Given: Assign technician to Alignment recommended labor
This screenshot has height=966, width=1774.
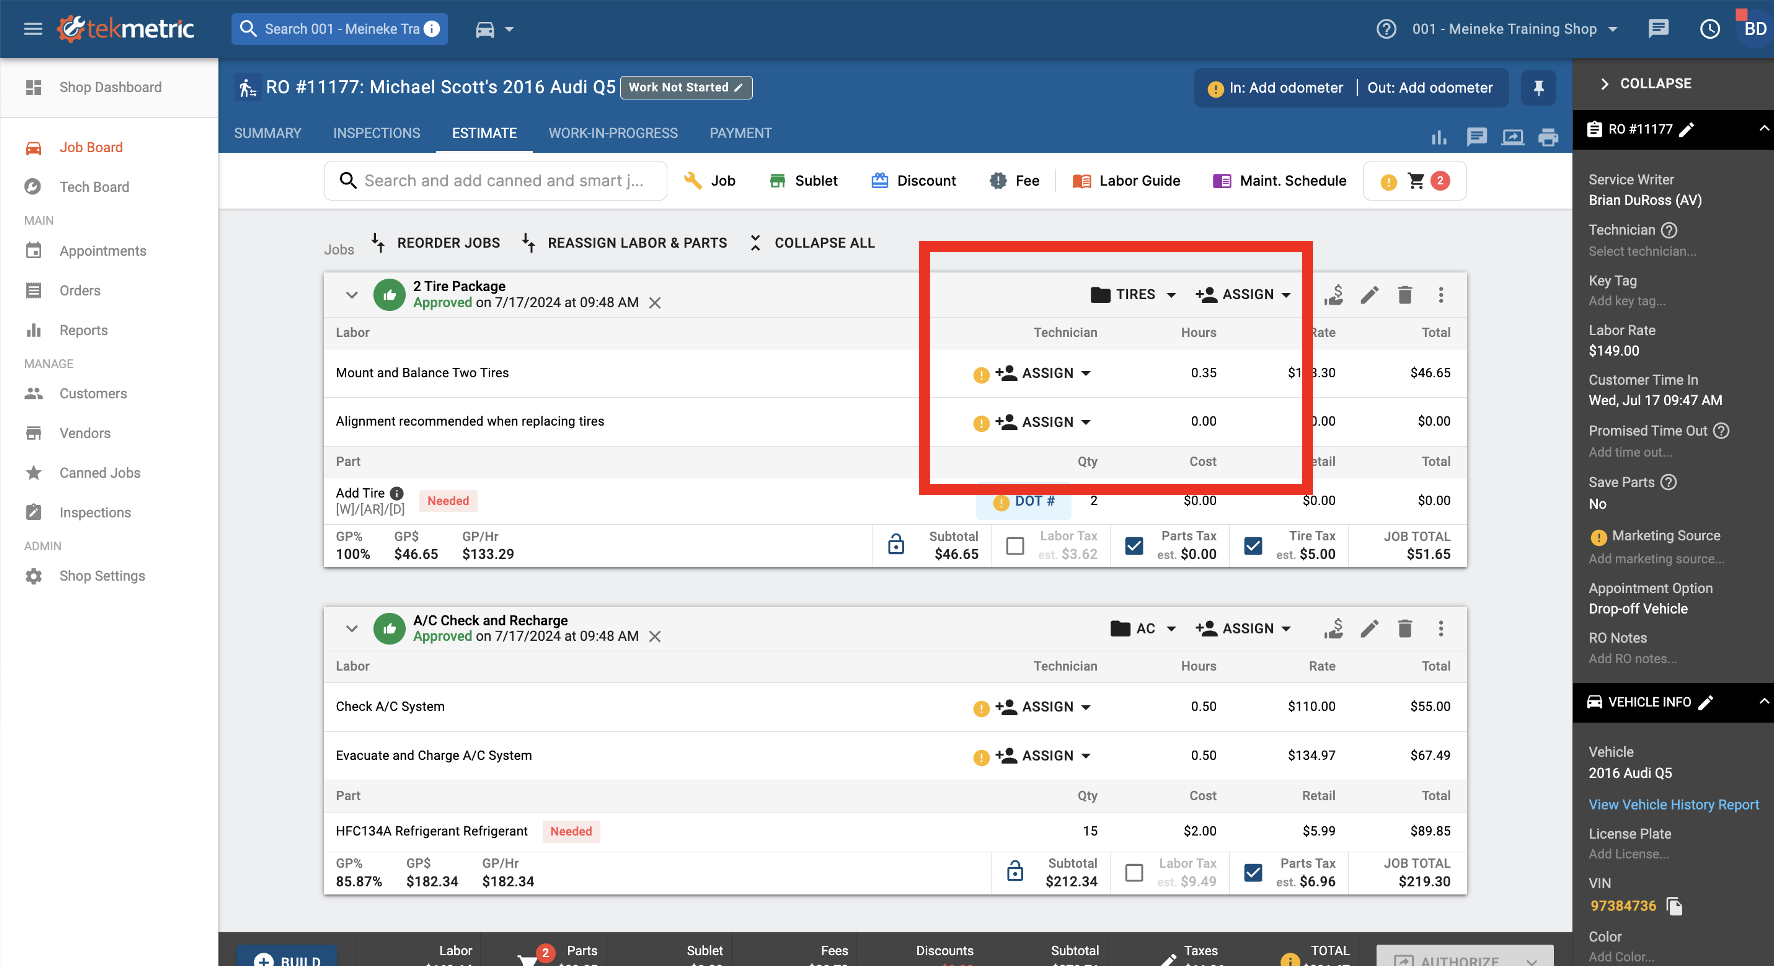Looking at the screenshot, I should pyautogui.click(x=1043, y=422).
